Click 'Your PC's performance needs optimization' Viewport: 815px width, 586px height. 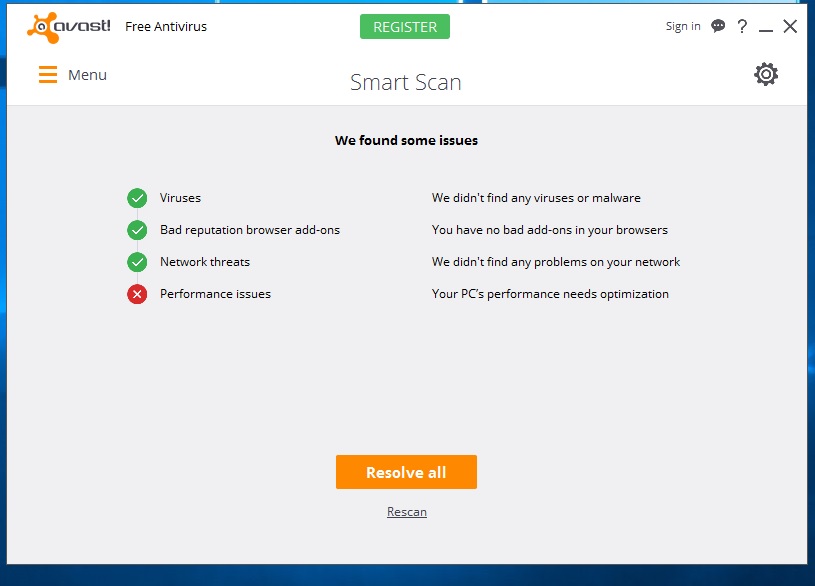coord(550,294)
